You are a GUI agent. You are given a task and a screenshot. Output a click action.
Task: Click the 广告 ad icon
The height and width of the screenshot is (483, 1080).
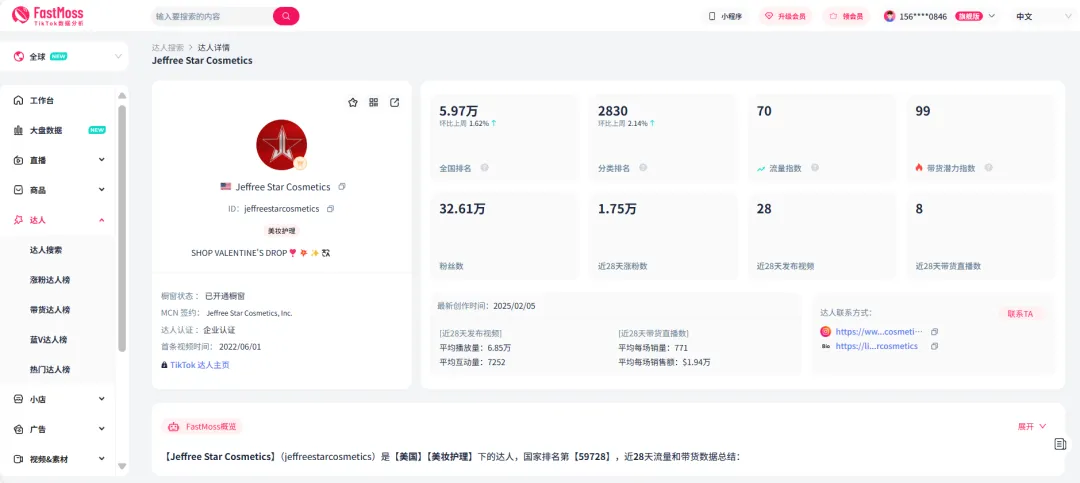pos(19,429)
